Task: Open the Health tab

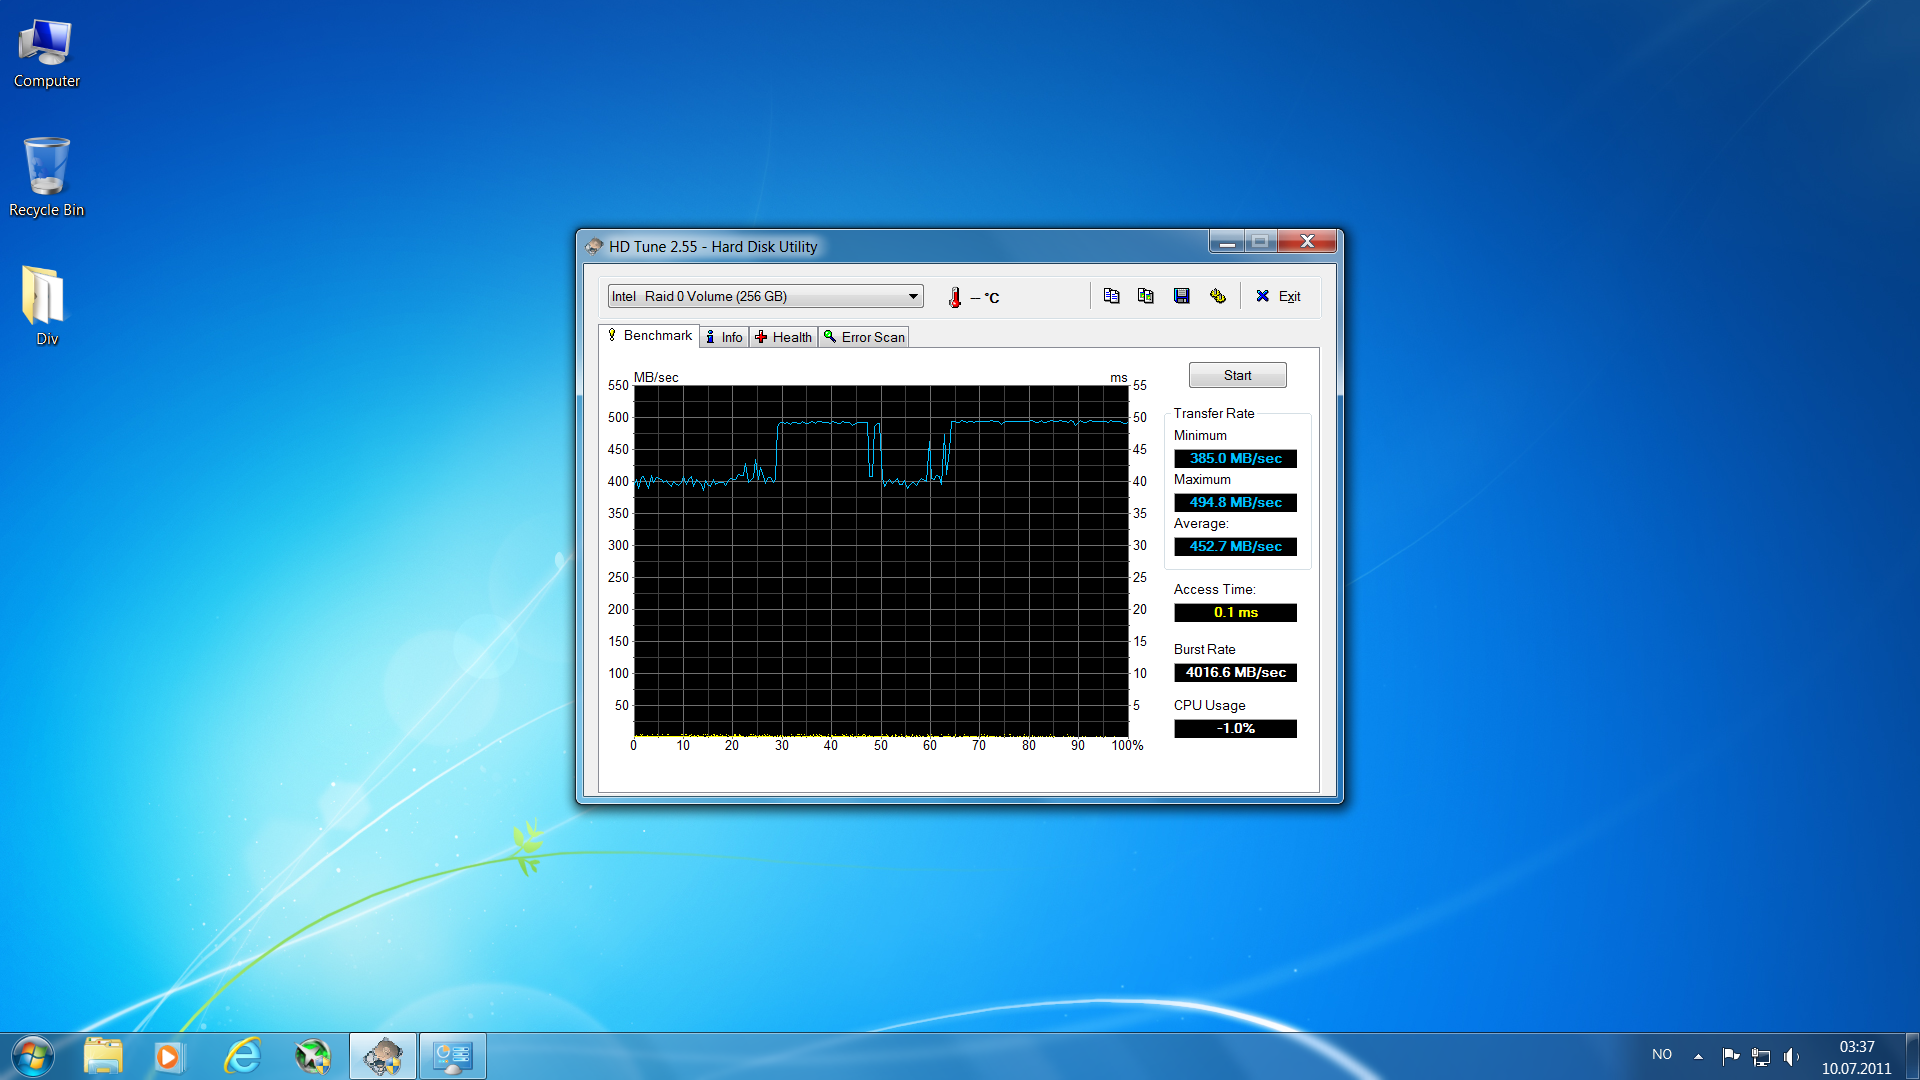Action: (783, 337)
